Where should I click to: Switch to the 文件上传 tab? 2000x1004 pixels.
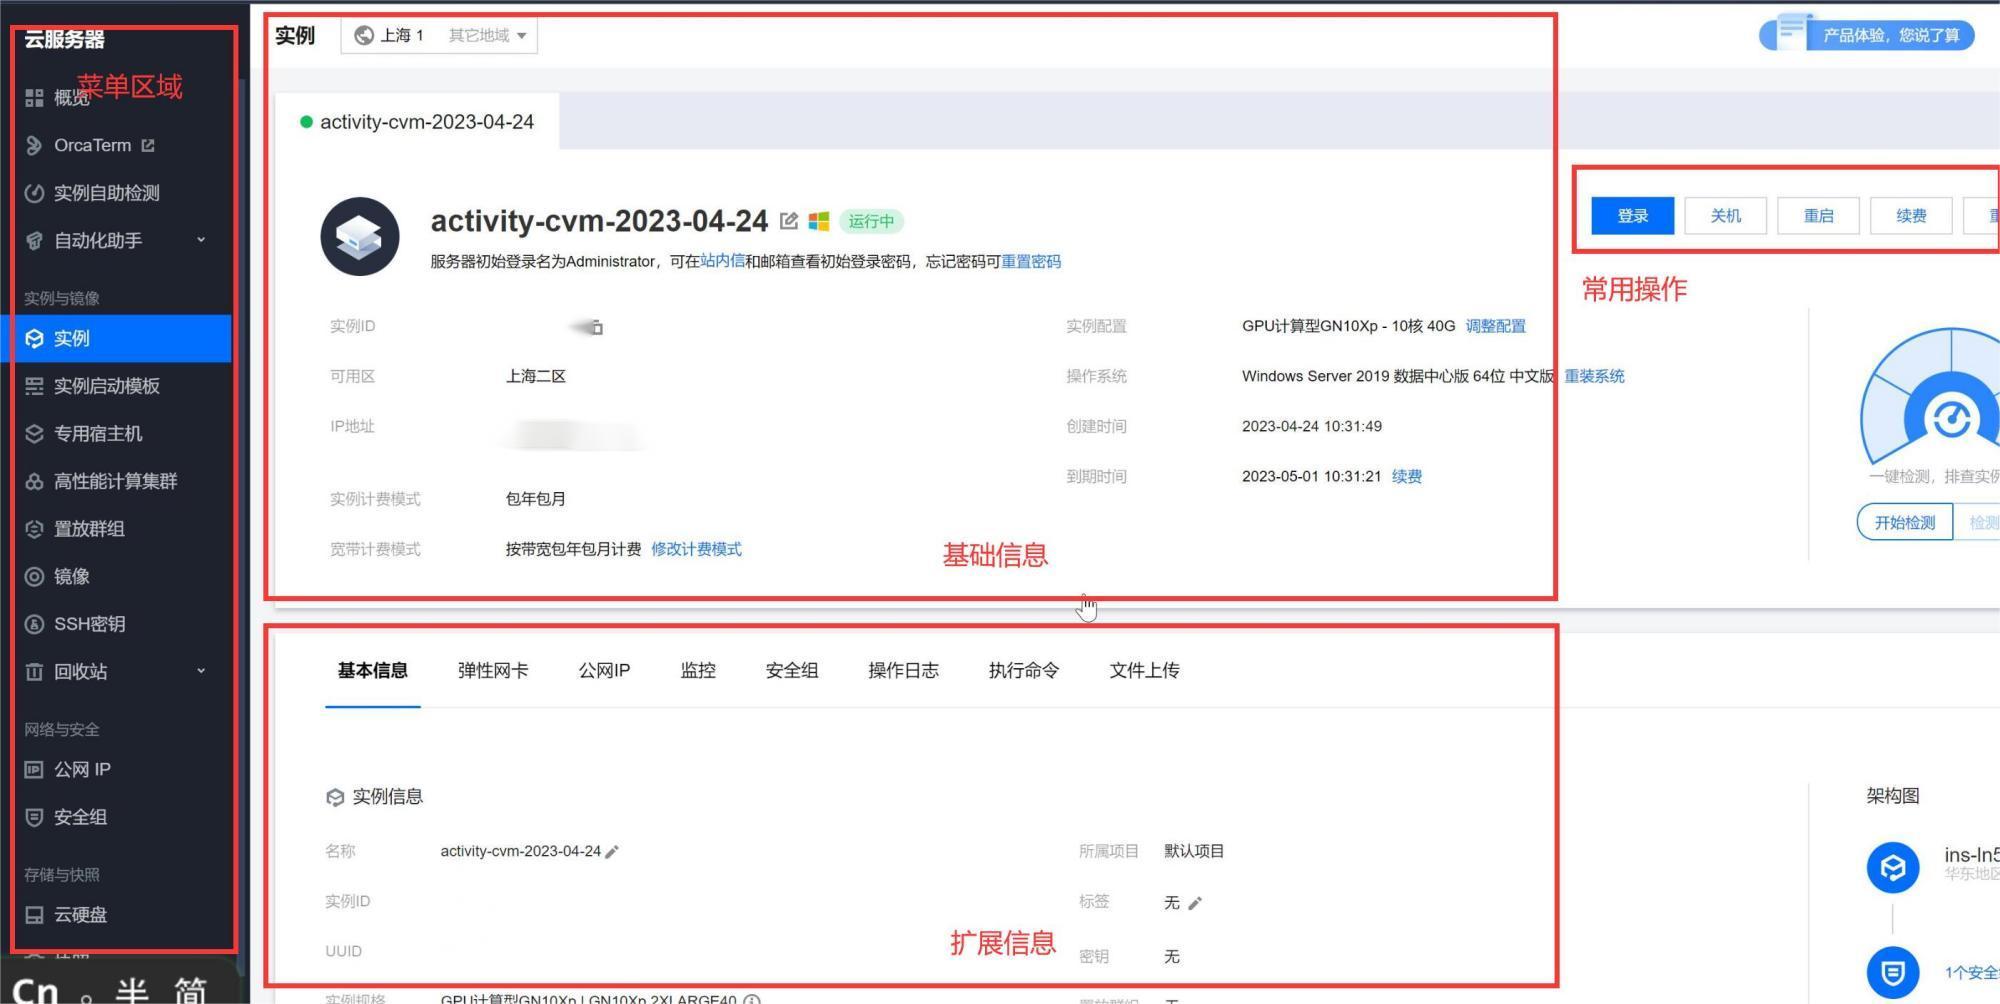[1144, 670]
